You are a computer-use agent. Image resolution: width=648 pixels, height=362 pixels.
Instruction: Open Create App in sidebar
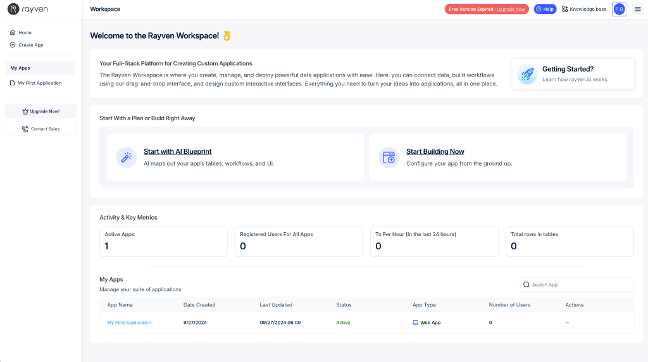click(x=26, y=45)
